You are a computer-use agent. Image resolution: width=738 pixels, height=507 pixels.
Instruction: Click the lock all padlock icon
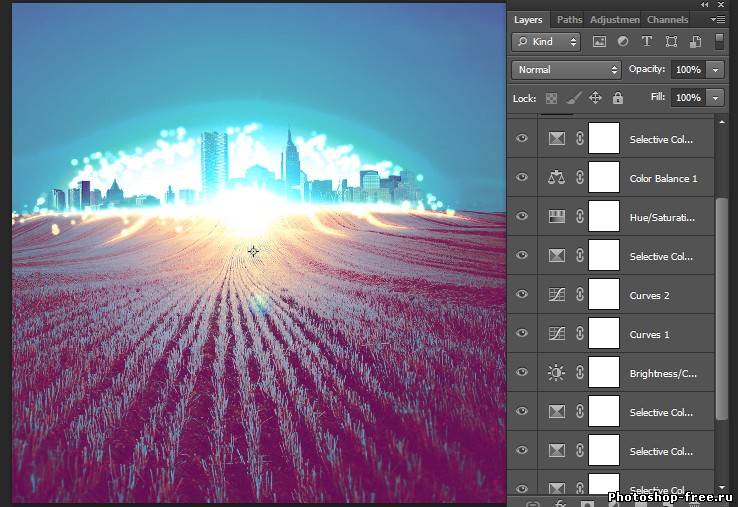tap(618, 98)
